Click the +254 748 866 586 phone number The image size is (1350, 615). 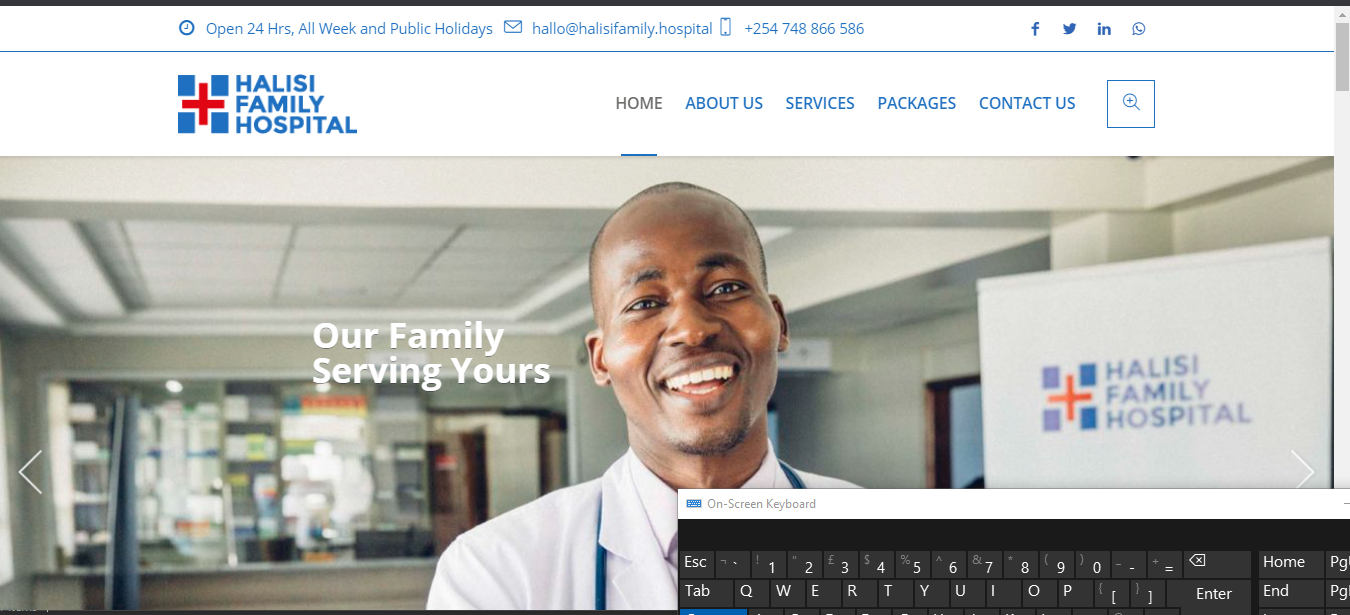[804, 29]
